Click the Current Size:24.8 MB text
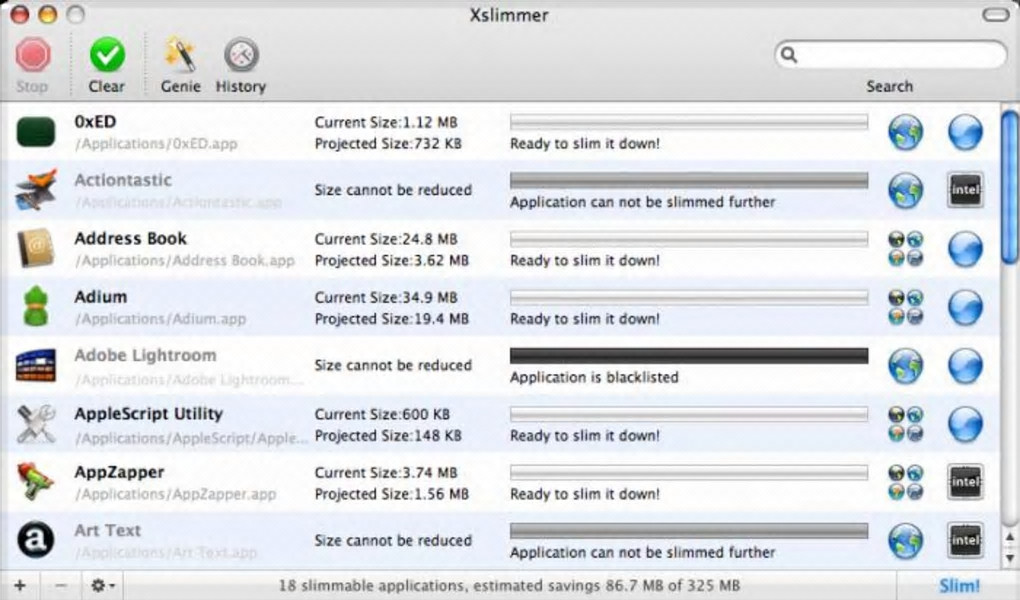Screen dimensions: 1020x600 [x=386, y=239]
